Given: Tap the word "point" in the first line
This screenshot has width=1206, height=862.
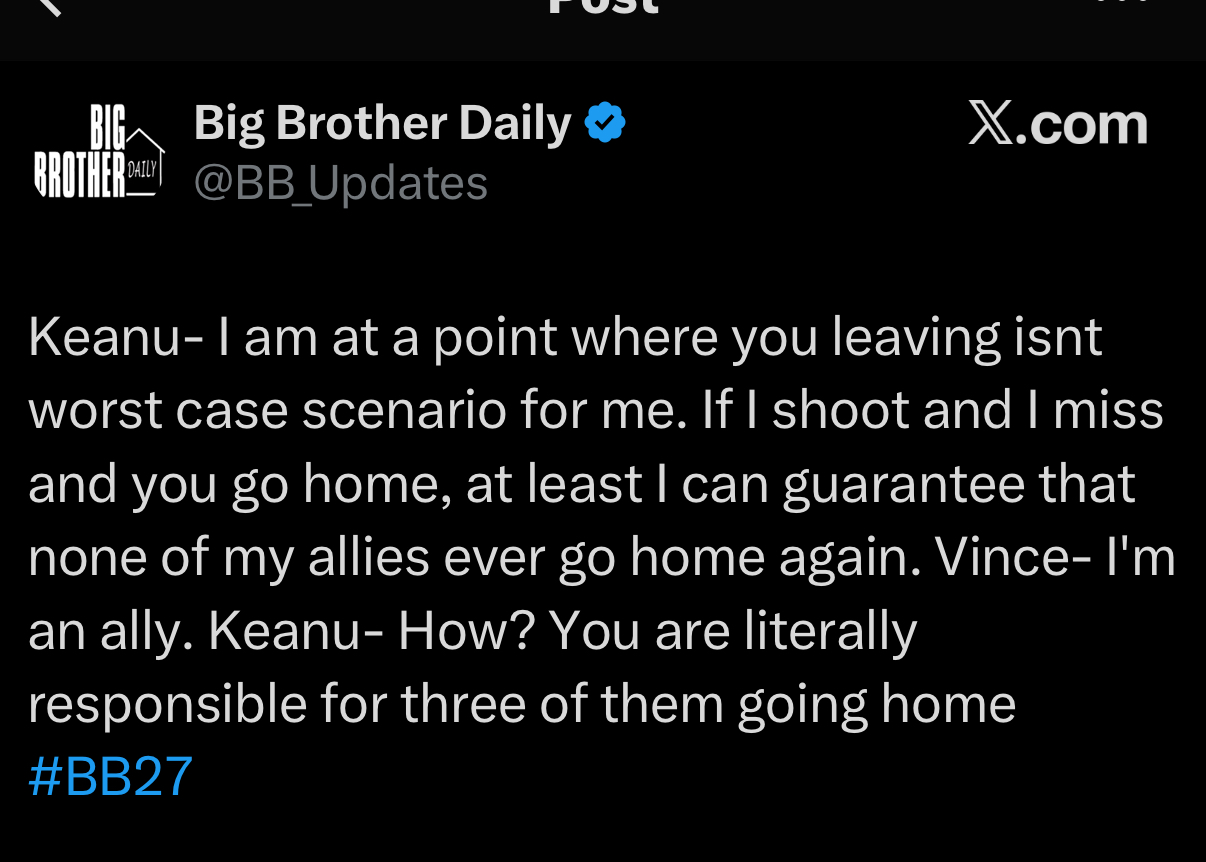Looking at the screenshot, I should click(x=495, y=340).
